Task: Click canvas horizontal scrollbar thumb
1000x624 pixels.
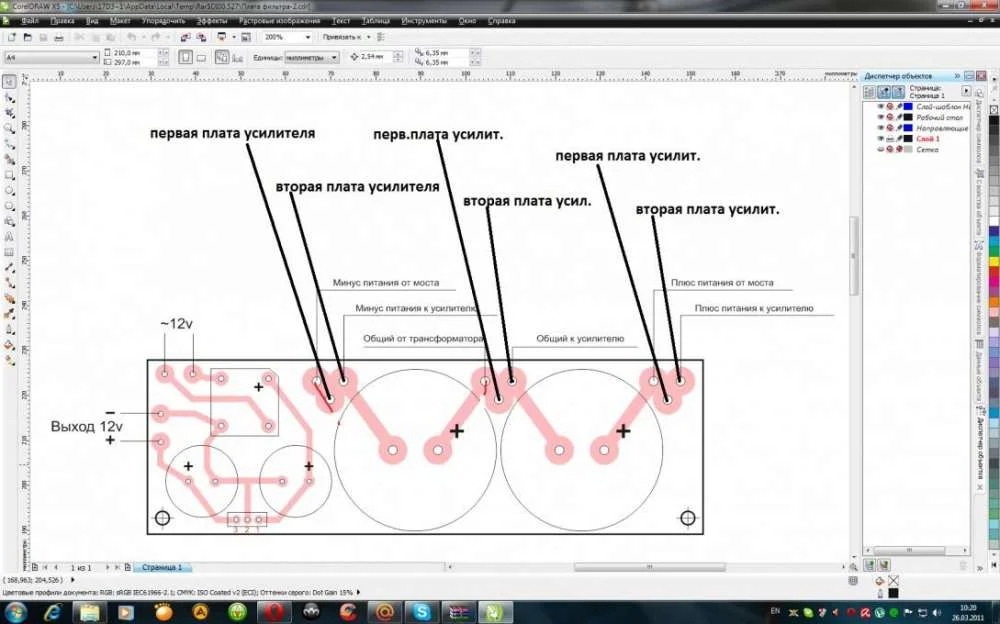Action: 649,567
